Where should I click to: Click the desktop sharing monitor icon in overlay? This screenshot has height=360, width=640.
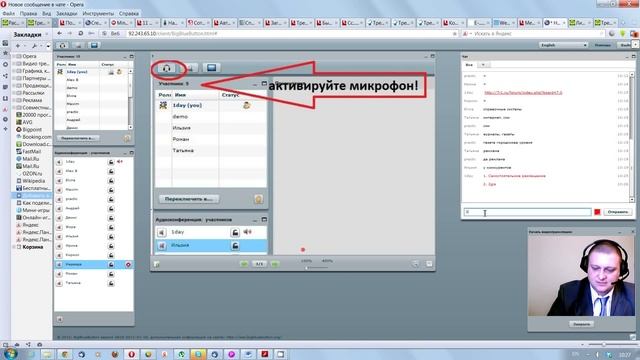point(211,68)
